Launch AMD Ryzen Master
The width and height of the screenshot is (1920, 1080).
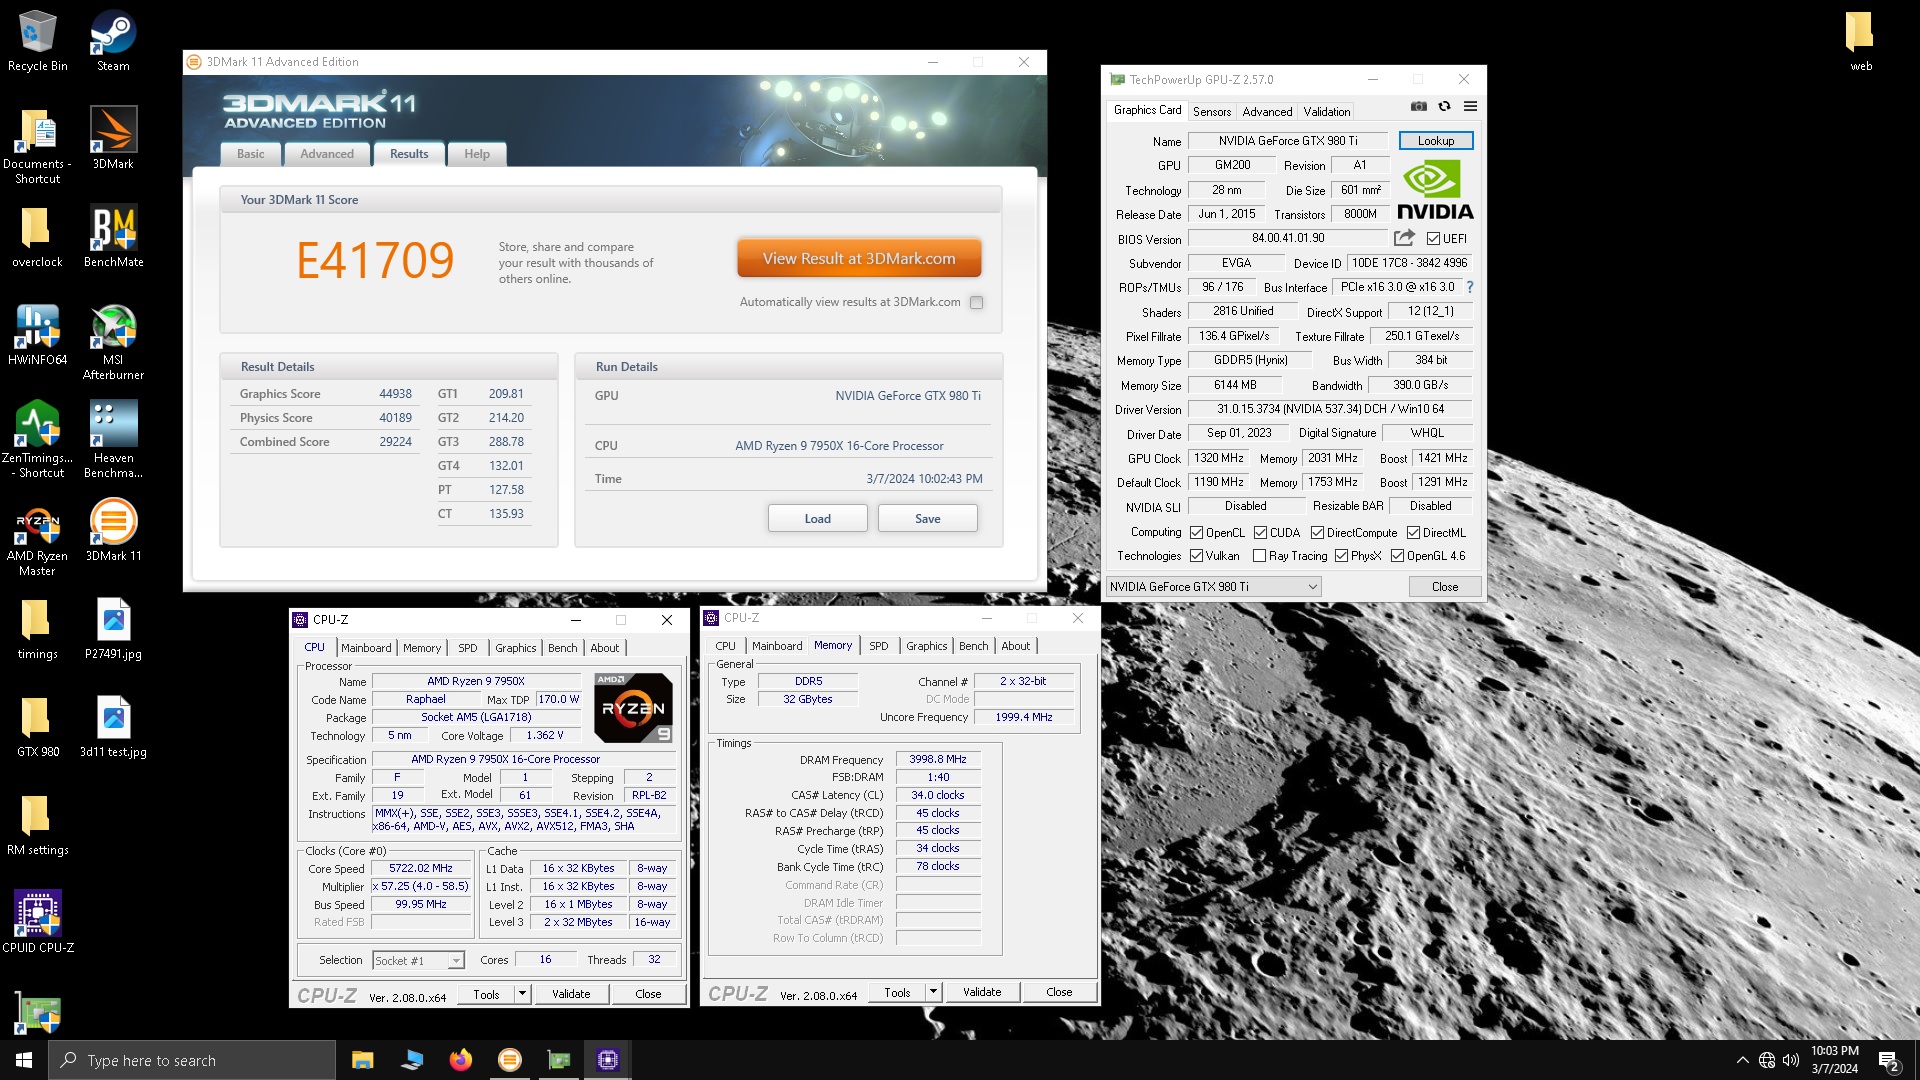(37, 538)
